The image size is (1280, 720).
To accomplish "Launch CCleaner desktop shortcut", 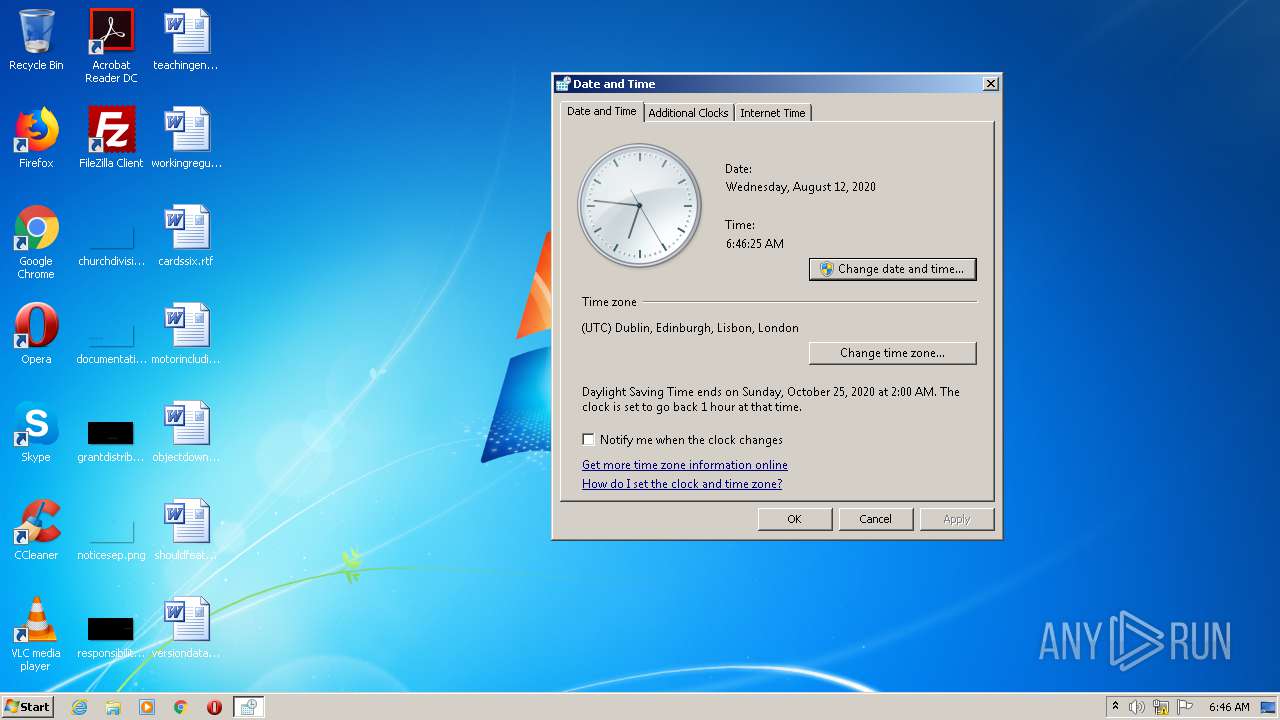I will pos(36,530).
